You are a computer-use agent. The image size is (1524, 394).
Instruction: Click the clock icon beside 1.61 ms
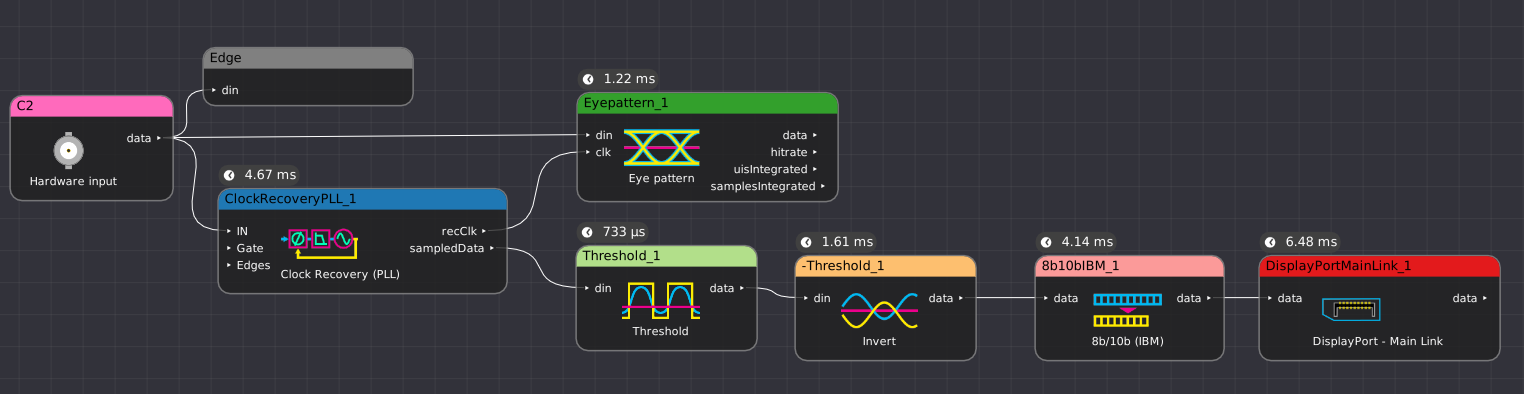[806, 242]
